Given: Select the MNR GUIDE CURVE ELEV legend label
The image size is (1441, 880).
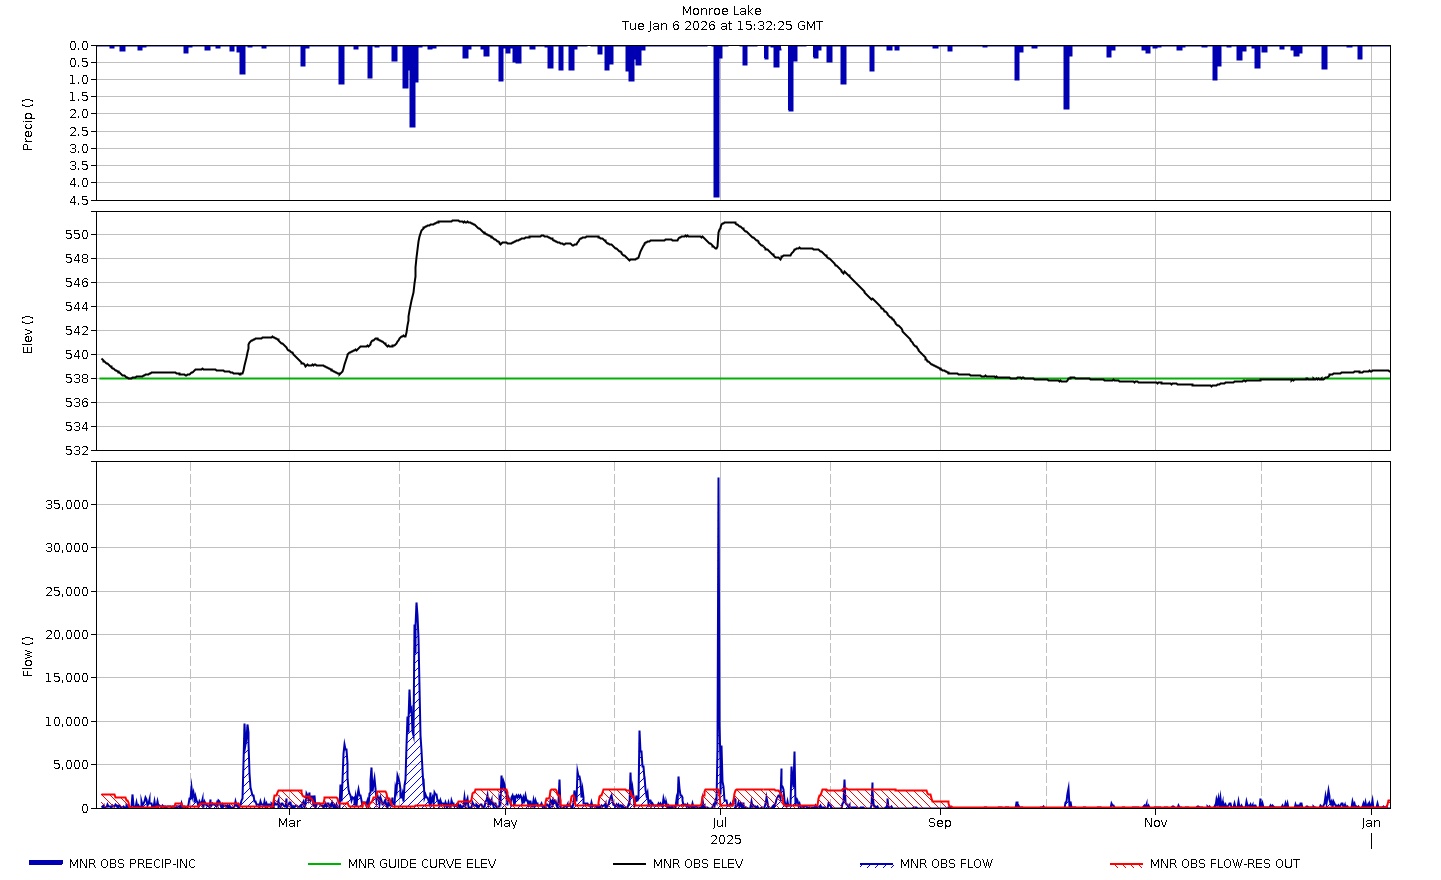Looking at the screenshot, I should tap(421, 864).
